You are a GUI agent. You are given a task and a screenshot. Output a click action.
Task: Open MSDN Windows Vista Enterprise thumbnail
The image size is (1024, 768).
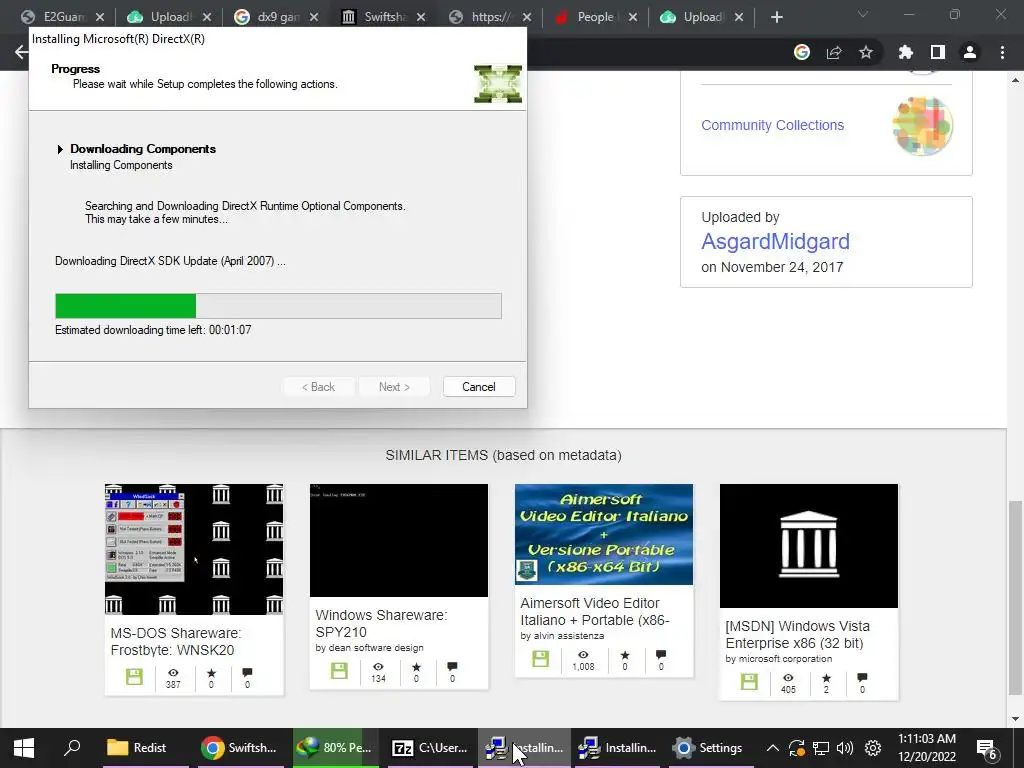tap(808, 546)
